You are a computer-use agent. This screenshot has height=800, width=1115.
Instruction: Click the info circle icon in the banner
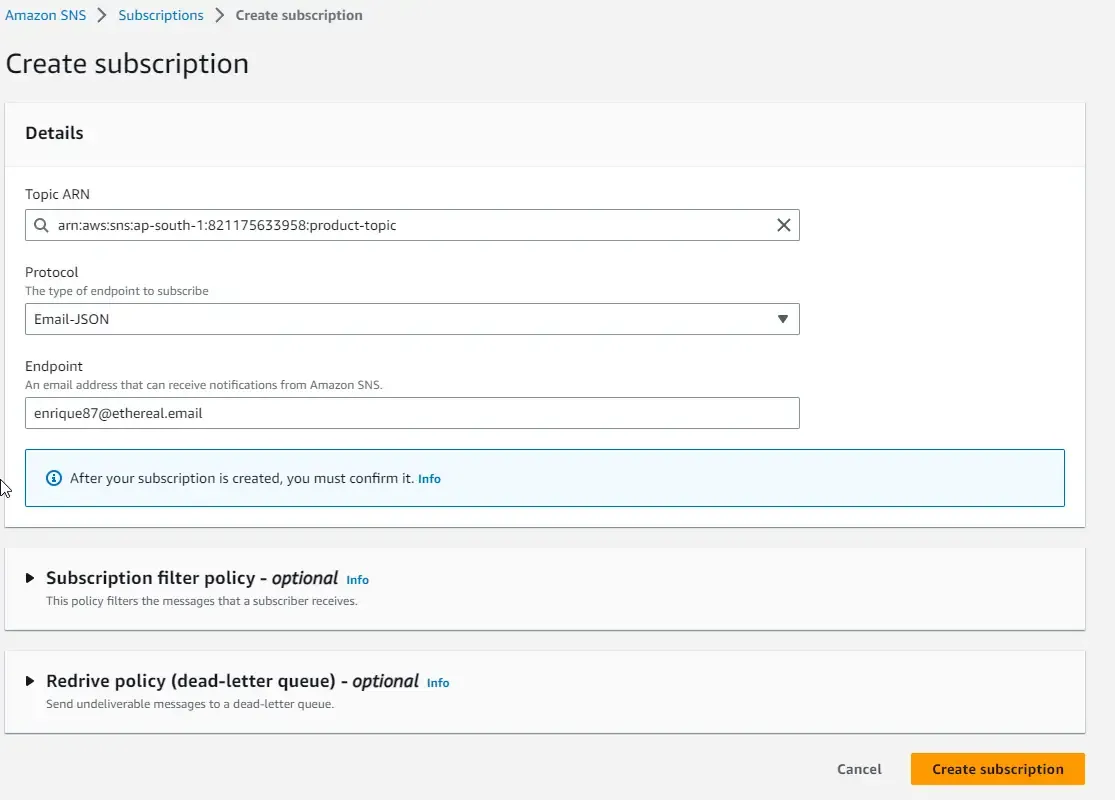[x=53, y=478]
